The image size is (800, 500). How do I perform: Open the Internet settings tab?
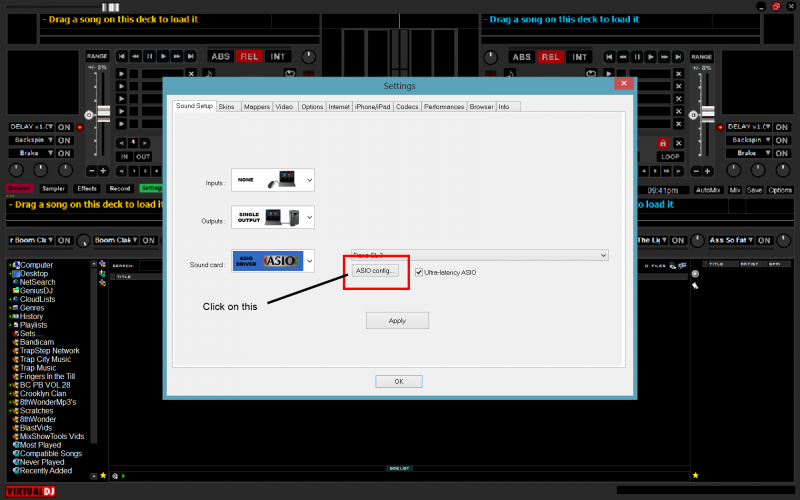point(339,107)
